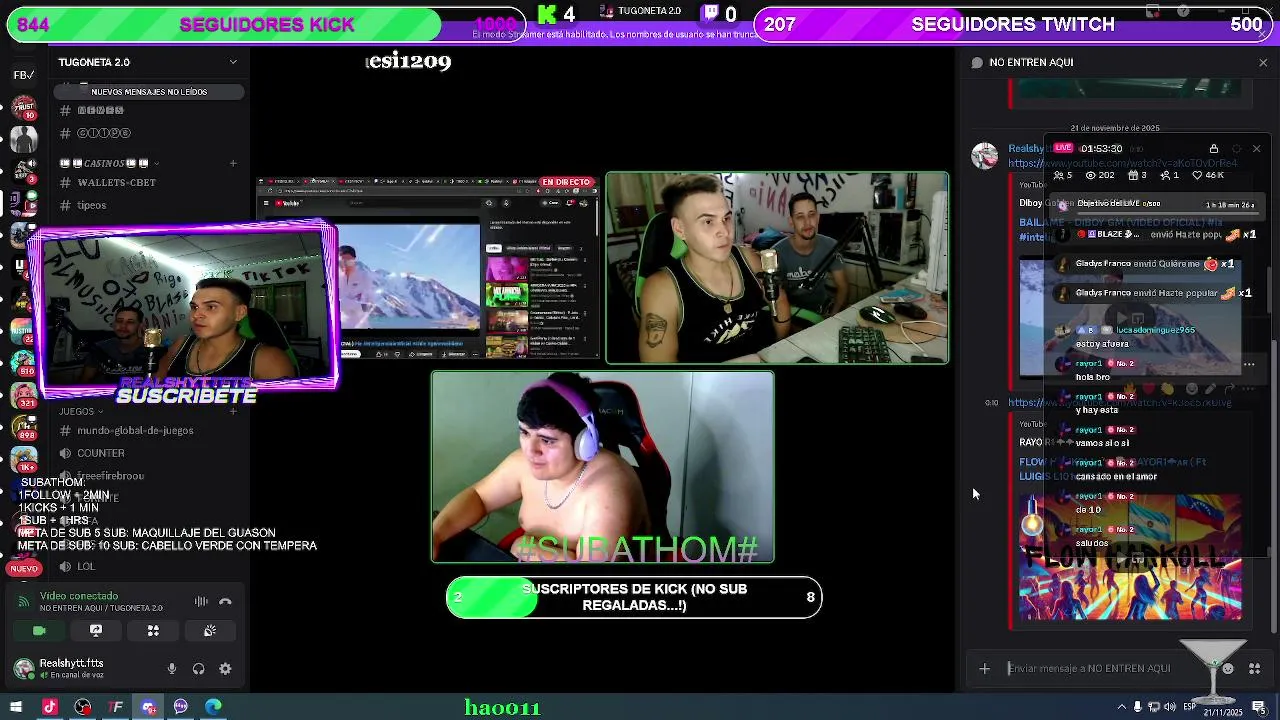Open emoji picker in message box
1280x720 pixels.
[1228, 669]
